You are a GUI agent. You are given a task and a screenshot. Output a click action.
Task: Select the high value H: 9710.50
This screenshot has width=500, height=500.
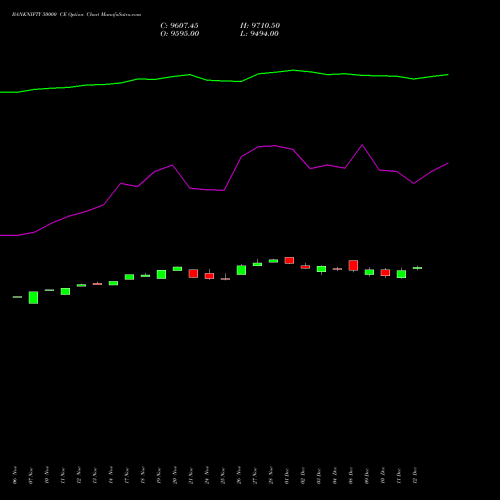(260, 26)
